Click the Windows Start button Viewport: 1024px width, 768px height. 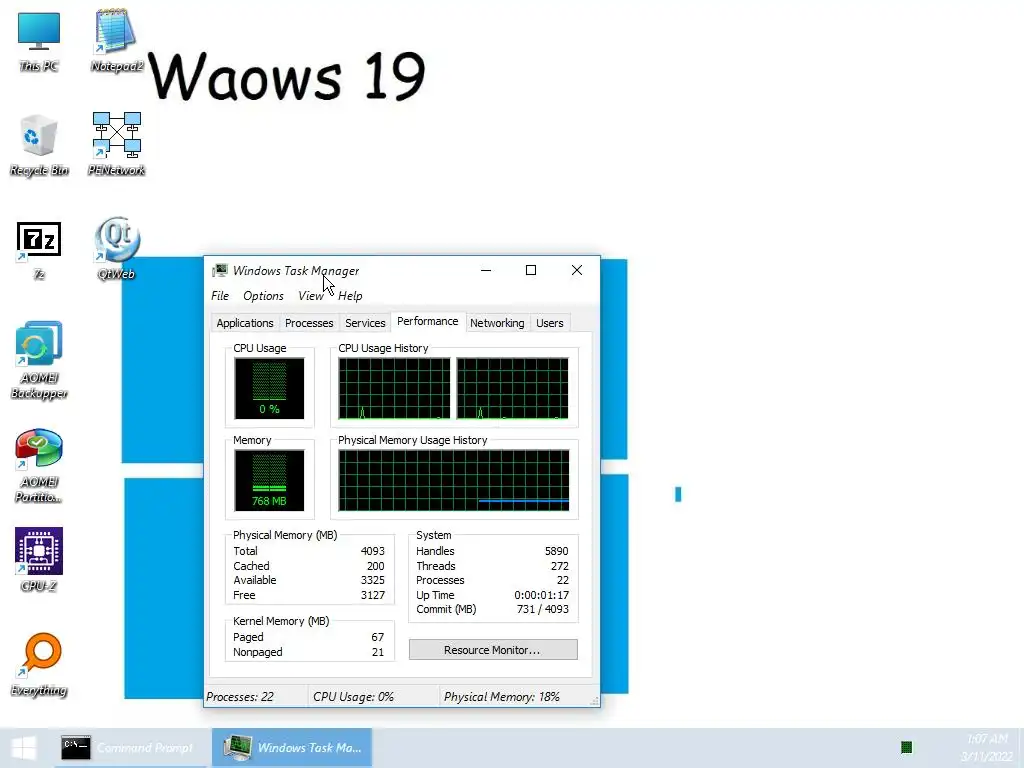pos(24,748)
